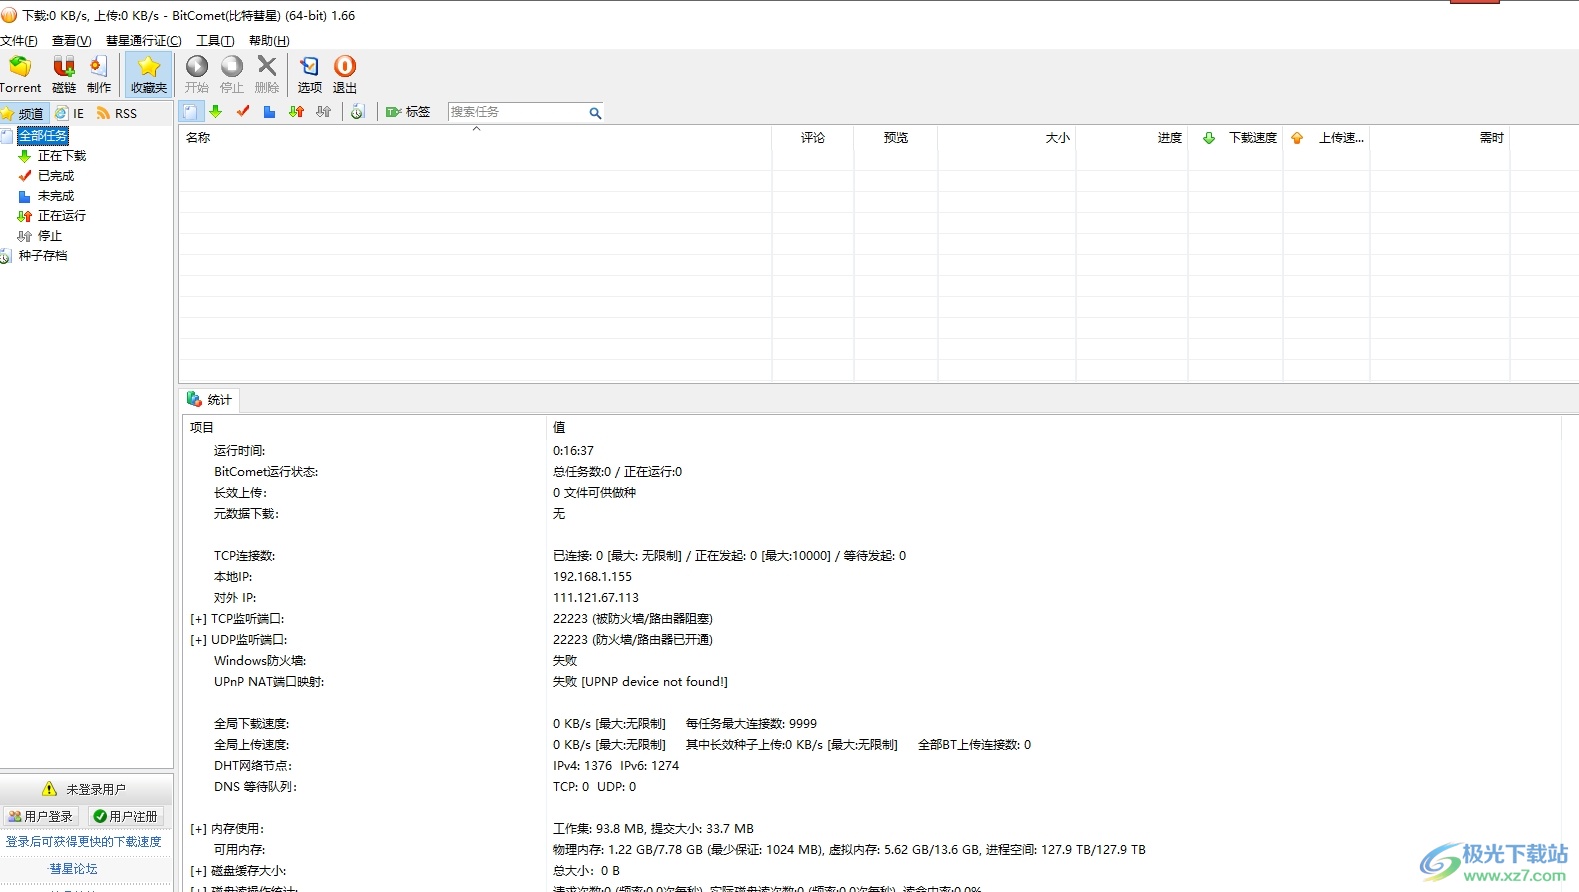Image resolution: width=1579 pixels, height=892 pixels.
Task: Filter unfinished tasks with blue block icon
Action: tap(270, 112)
